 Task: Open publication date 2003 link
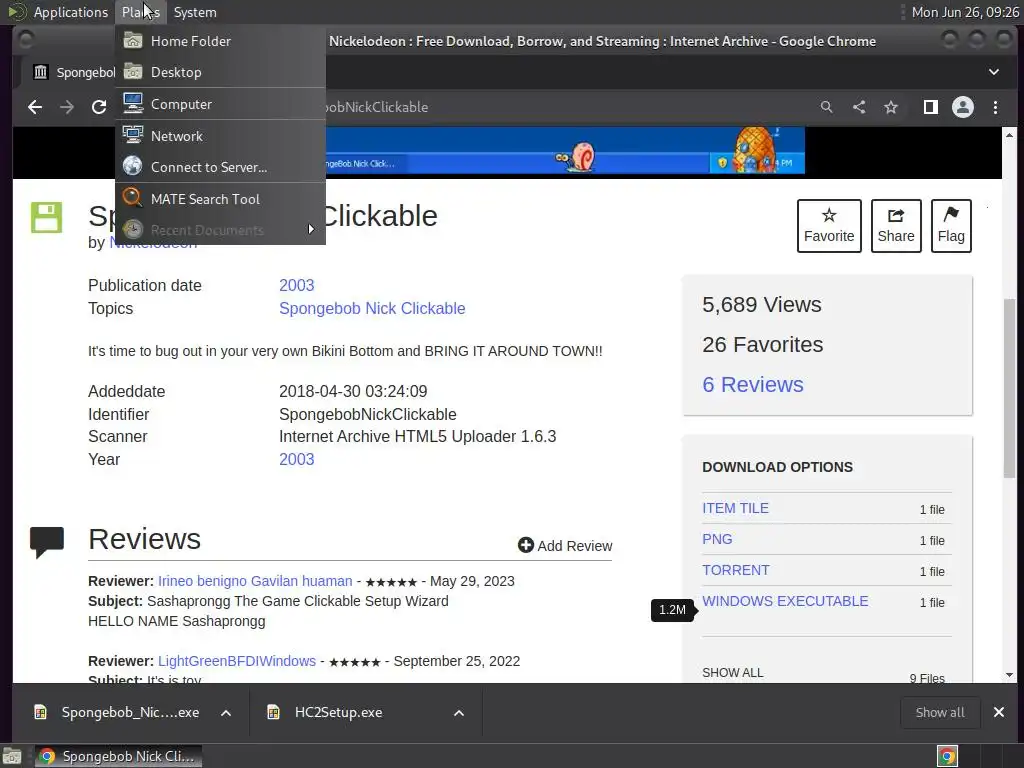tap(296, 285)
